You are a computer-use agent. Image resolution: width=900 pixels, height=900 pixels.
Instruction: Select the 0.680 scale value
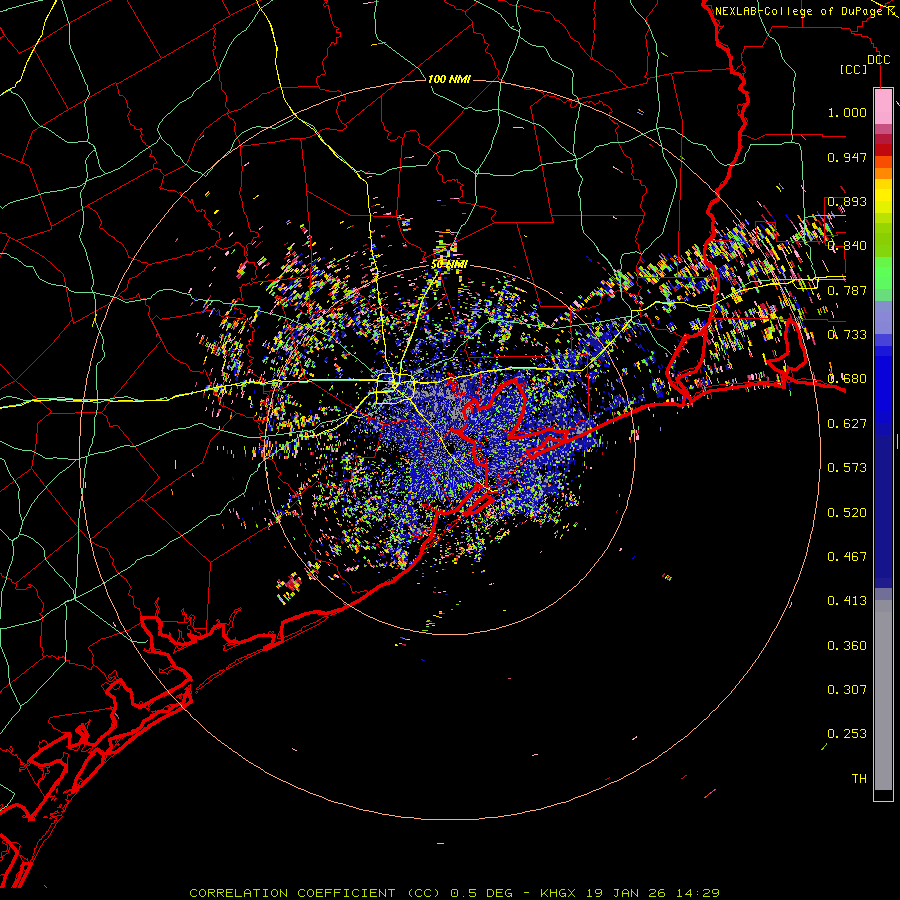(x=847, y=379)
